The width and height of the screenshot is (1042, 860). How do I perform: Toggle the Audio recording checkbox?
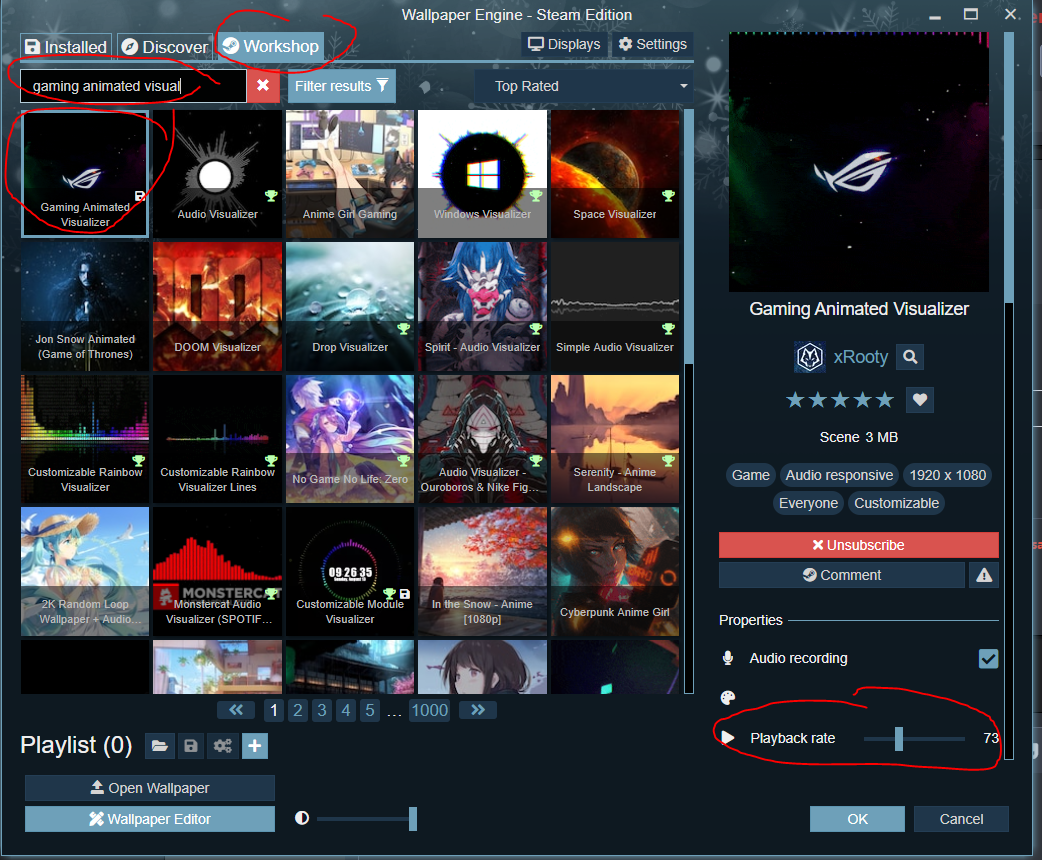pos(988,658)
